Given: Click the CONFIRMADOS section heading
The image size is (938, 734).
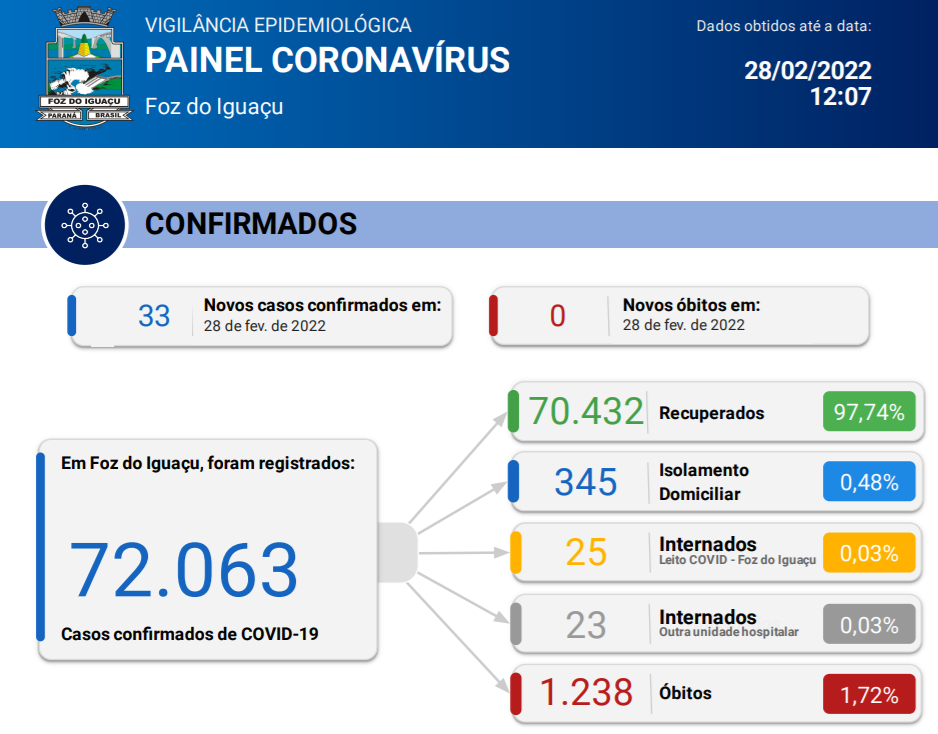Looking at the screenshot, I should click(251, 224).
